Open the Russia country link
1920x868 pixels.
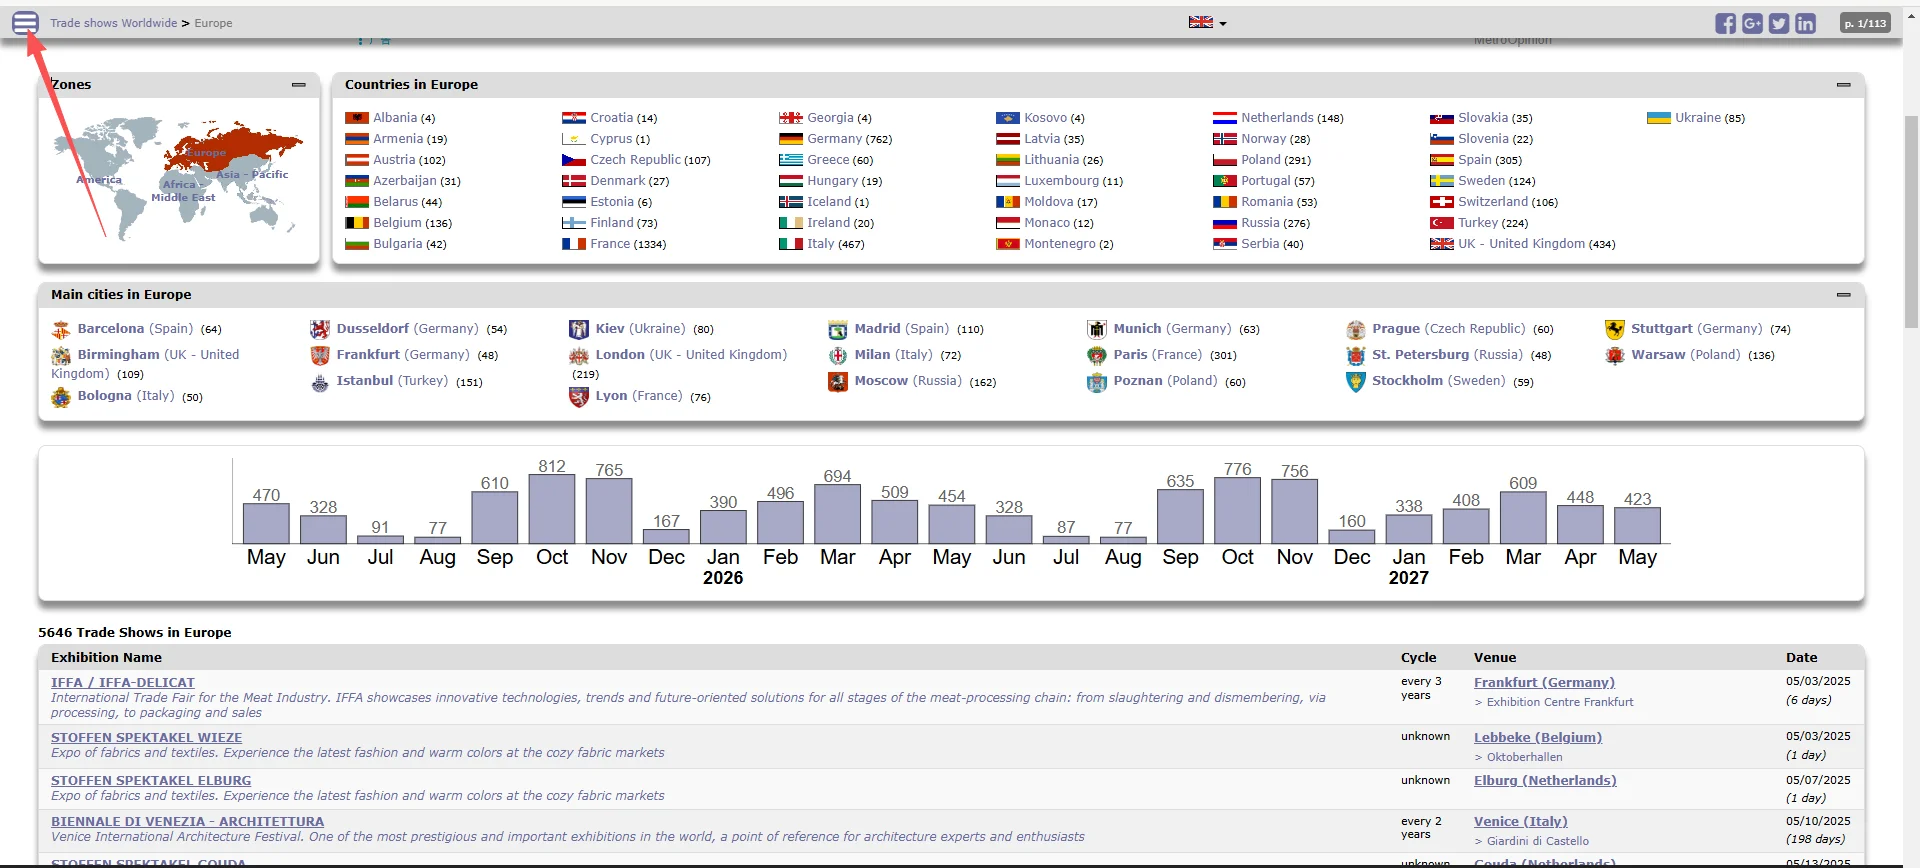click(x=1260, y=223)
